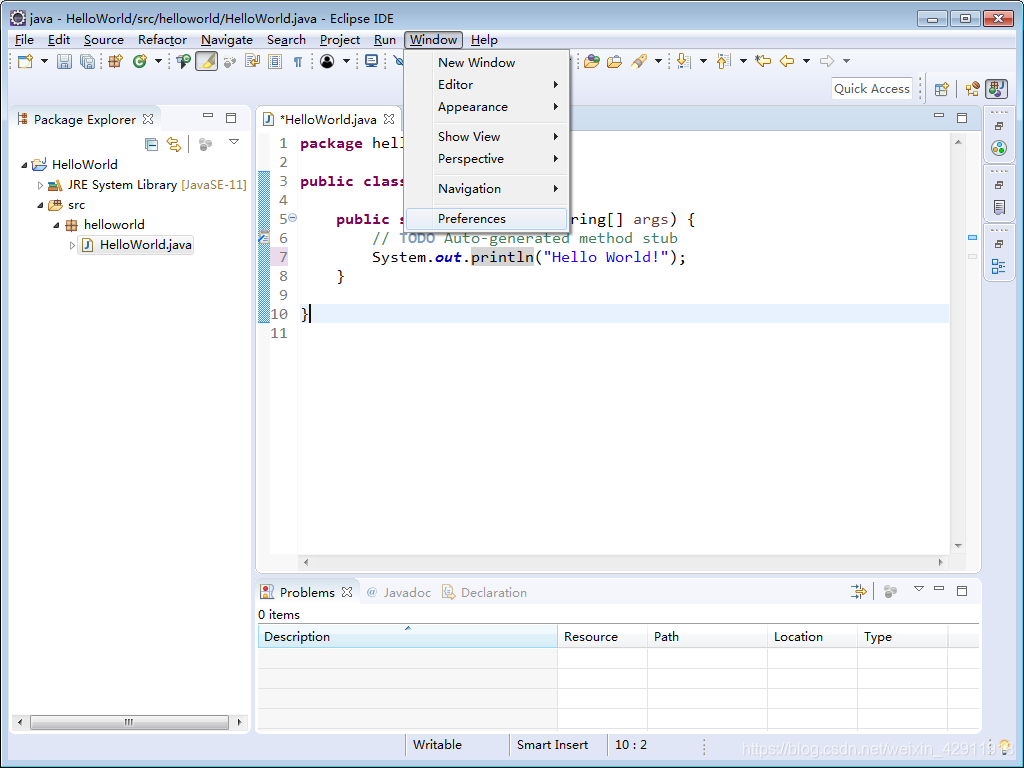This screenshot has width=1024, height=768.
Task: Click the round profile icon in toolbar
Action: (x=327, y=61)
